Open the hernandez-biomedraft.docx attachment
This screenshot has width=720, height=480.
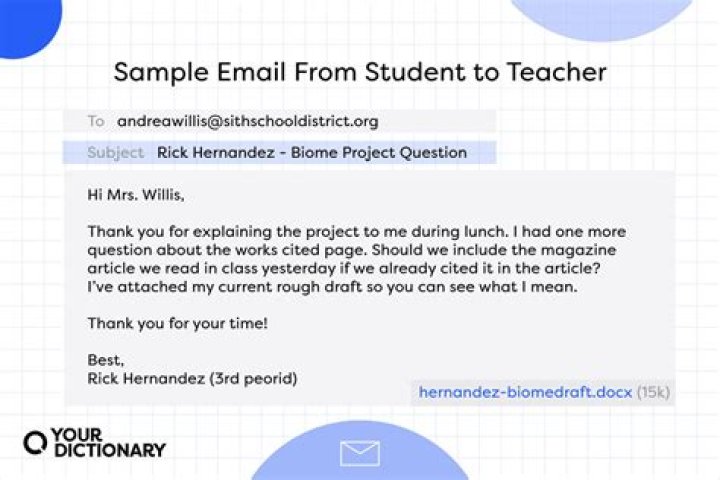tap(525, 392)
